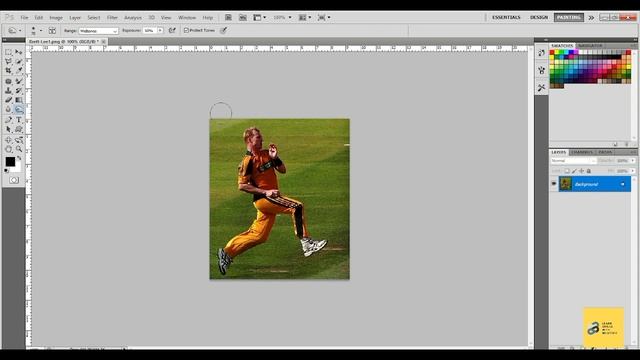The image size is (640, 360).
Task: Switch to the Navigator tab
Action: click(590, 45)
